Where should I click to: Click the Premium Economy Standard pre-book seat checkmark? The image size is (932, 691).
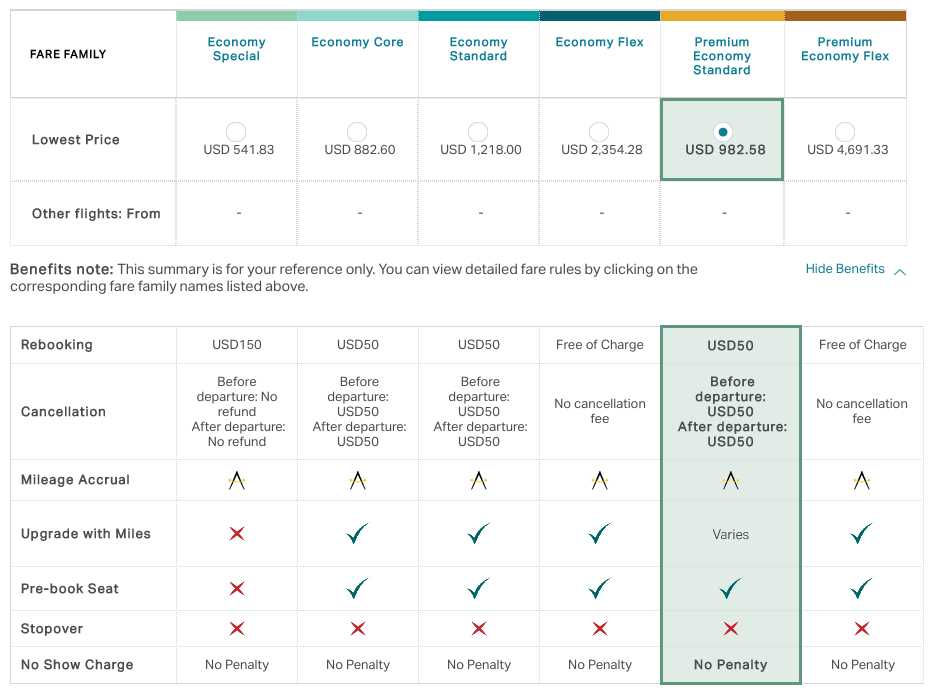pos(731,588)
